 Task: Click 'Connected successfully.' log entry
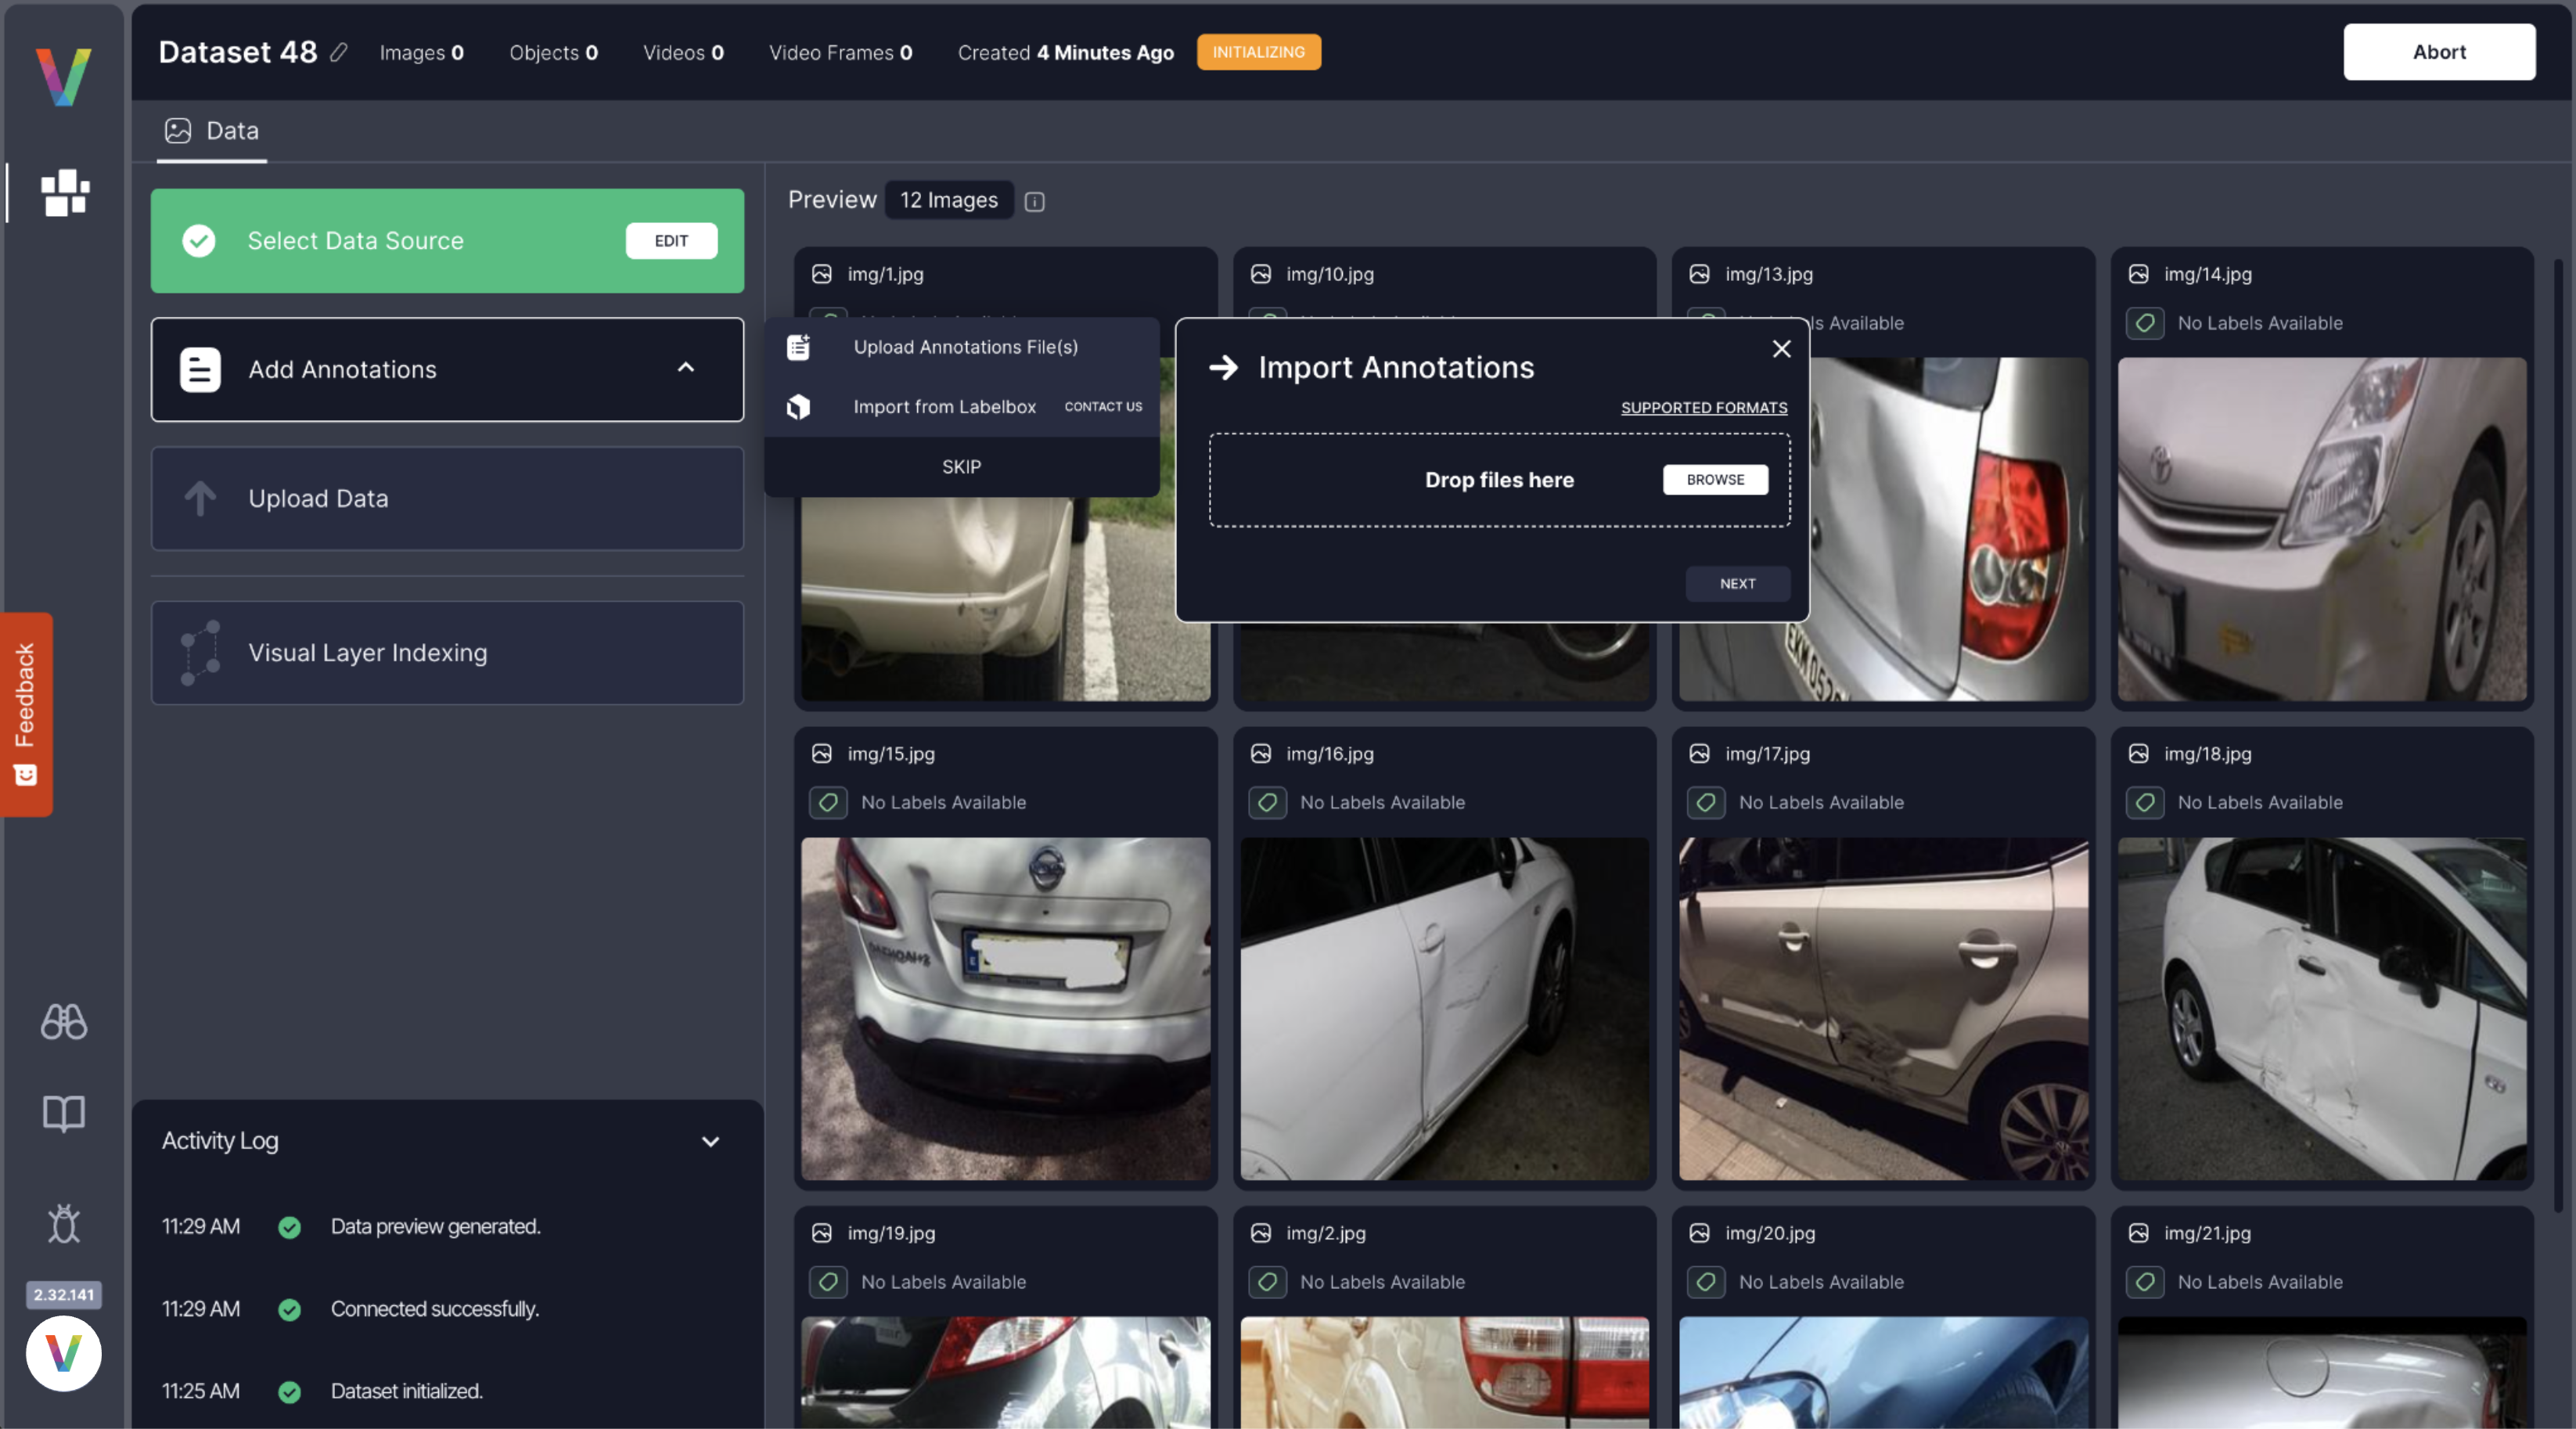click(434, 1308)
